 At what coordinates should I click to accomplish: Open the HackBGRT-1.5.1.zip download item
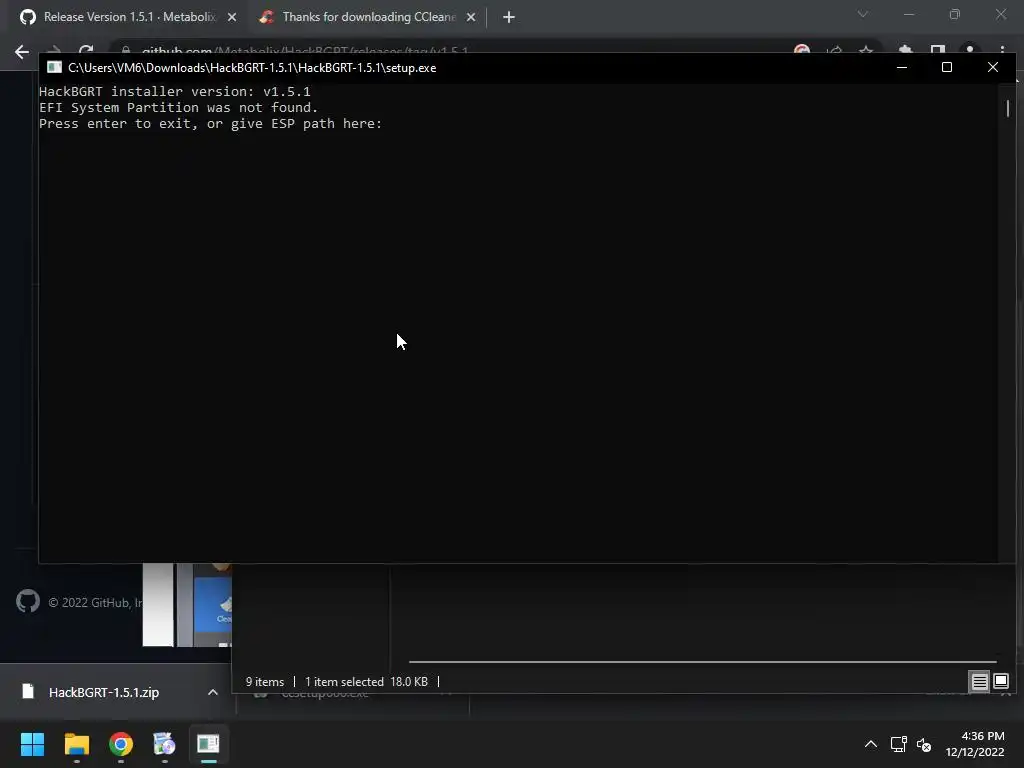[x=103, y=692]
